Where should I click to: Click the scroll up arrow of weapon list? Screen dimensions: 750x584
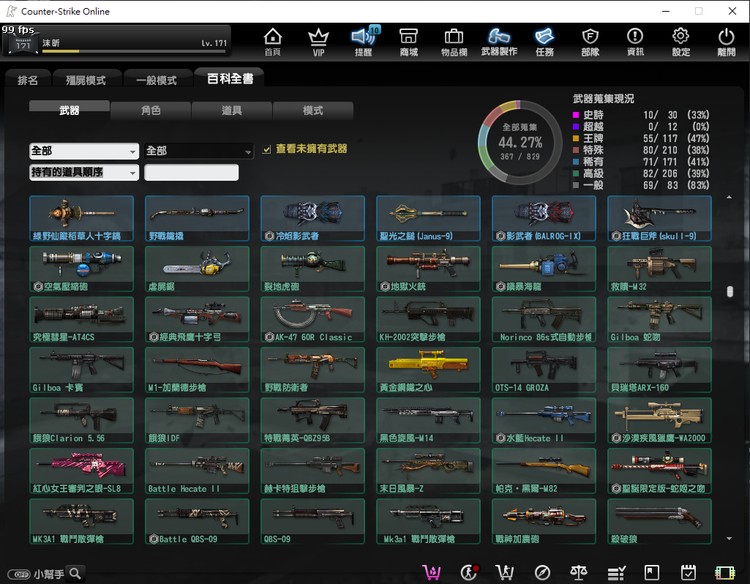click(x=729, y=197)
